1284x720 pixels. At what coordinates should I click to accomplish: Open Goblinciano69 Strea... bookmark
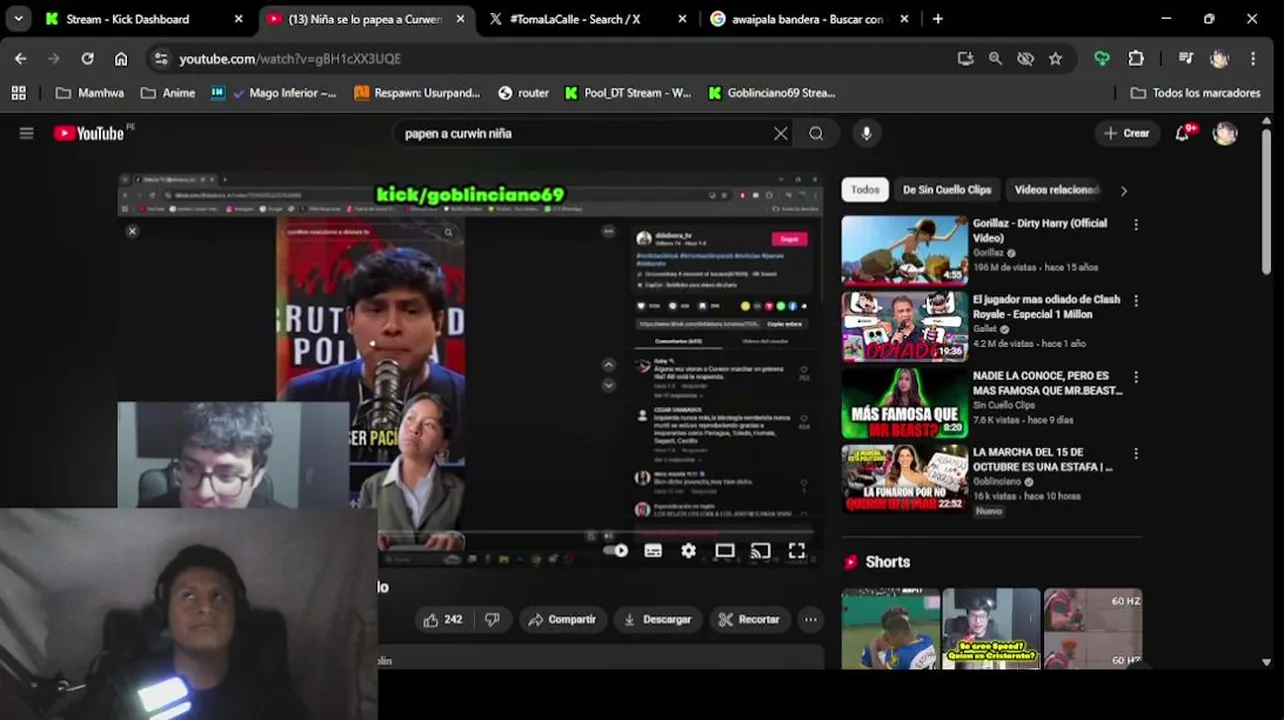(771, 93)
